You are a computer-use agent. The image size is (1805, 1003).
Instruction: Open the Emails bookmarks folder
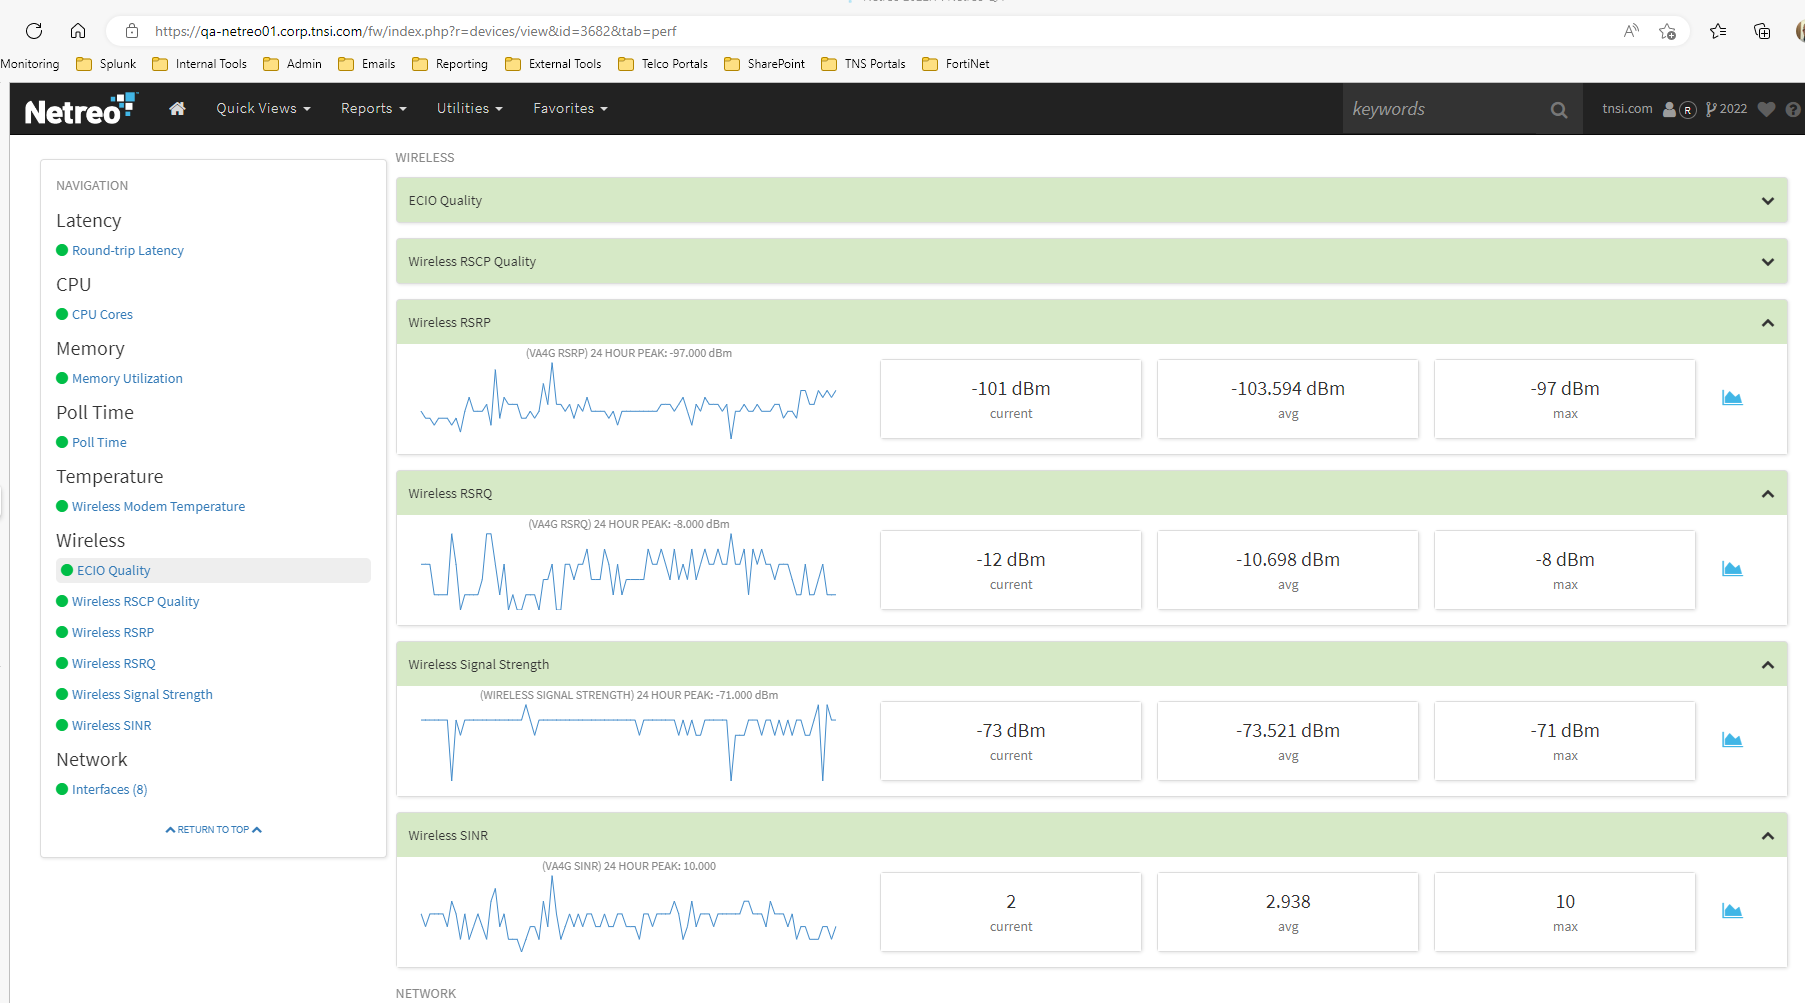click(367, 64)
